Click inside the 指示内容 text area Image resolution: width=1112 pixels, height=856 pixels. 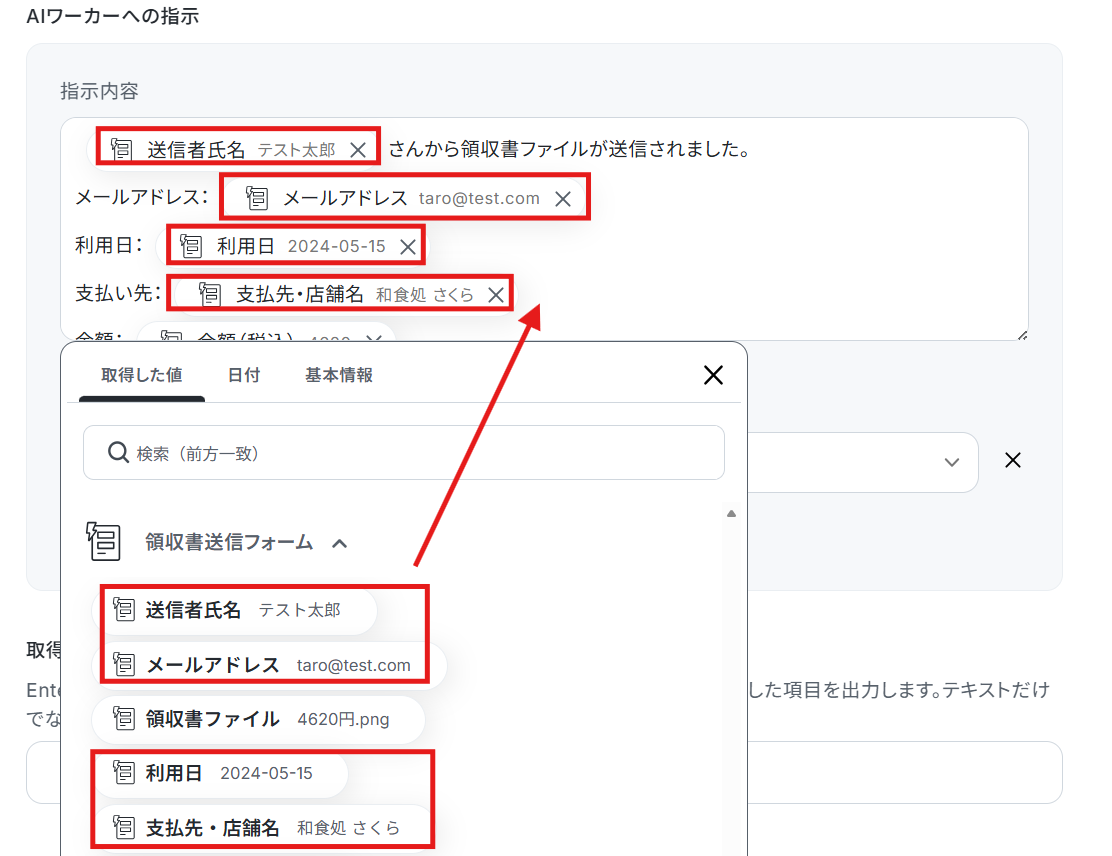(544, 228)
